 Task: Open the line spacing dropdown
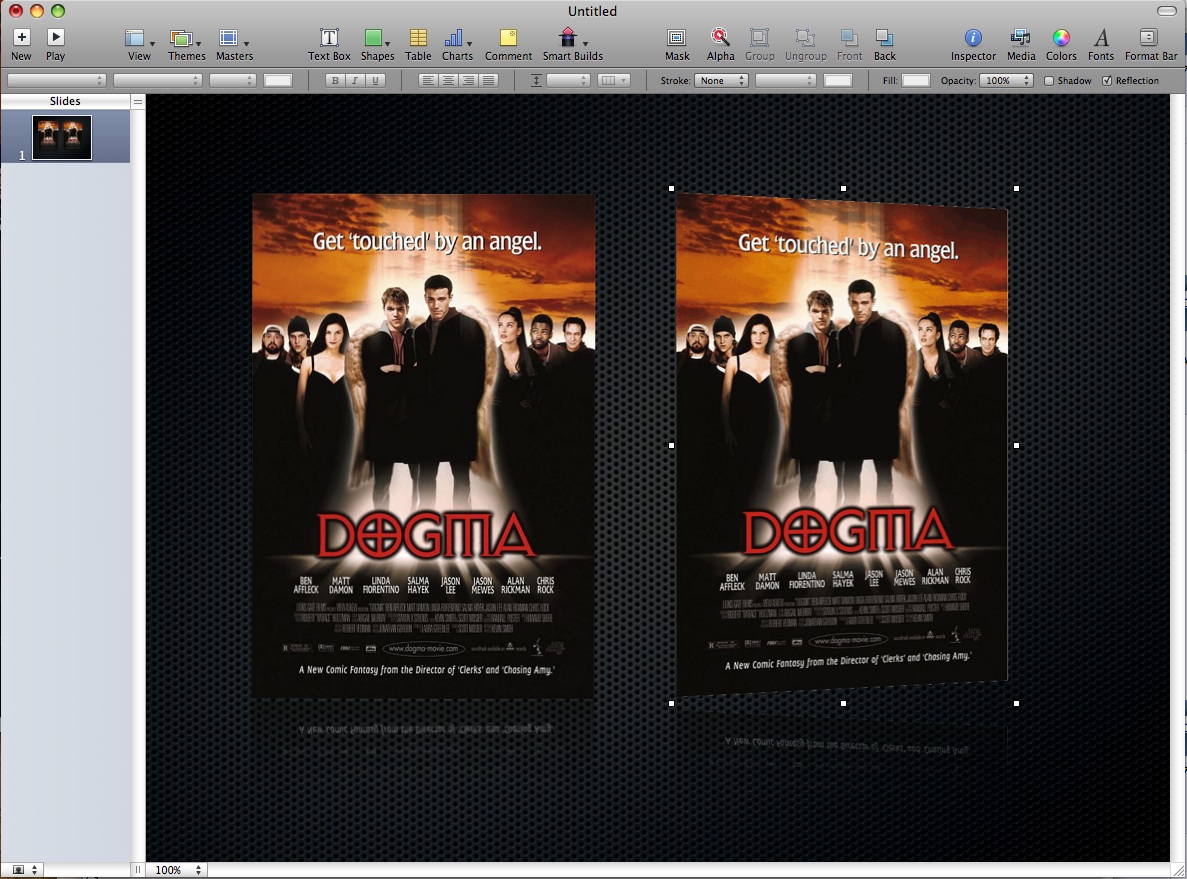[568, 80]
